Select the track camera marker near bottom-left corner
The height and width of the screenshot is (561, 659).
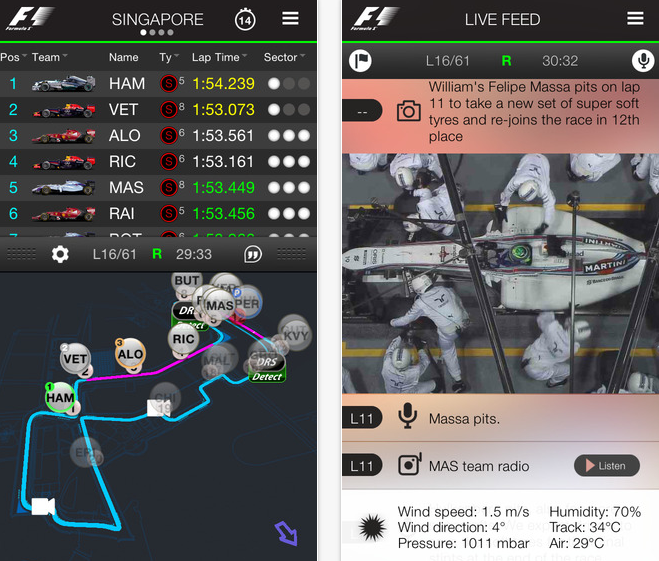tap(43, 506)
